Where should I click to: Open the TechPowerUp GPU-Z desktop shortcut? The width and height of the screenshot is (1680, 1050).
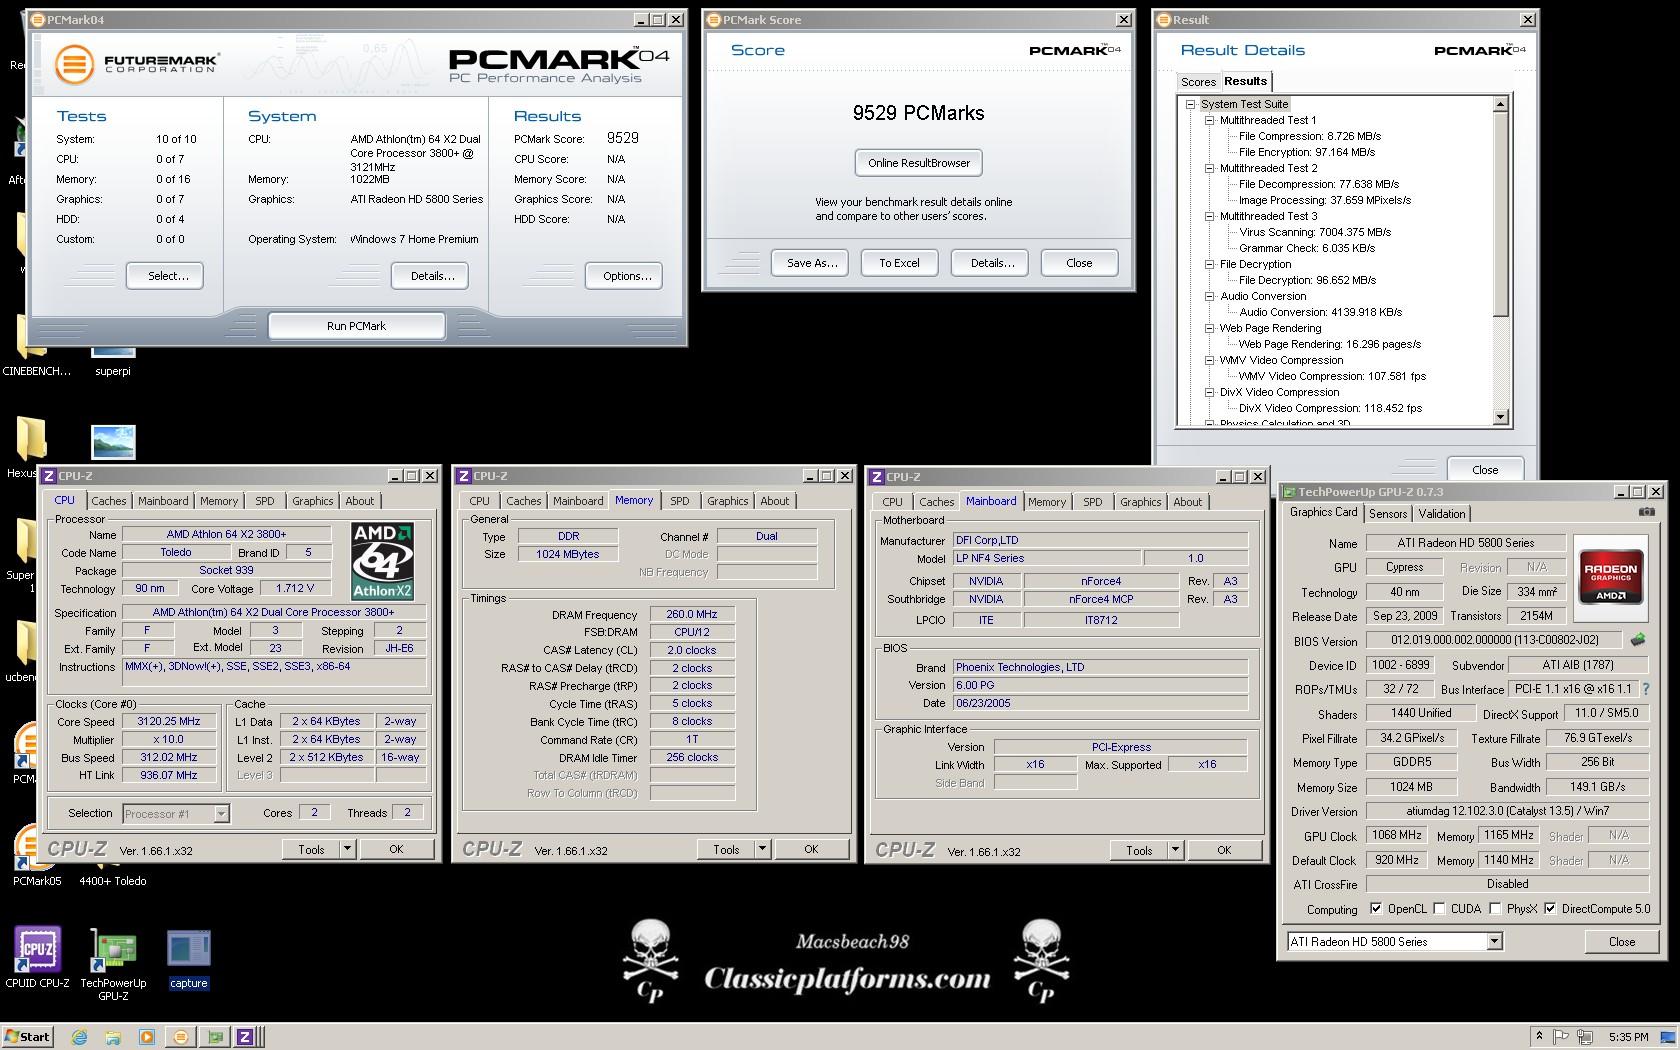113,963
